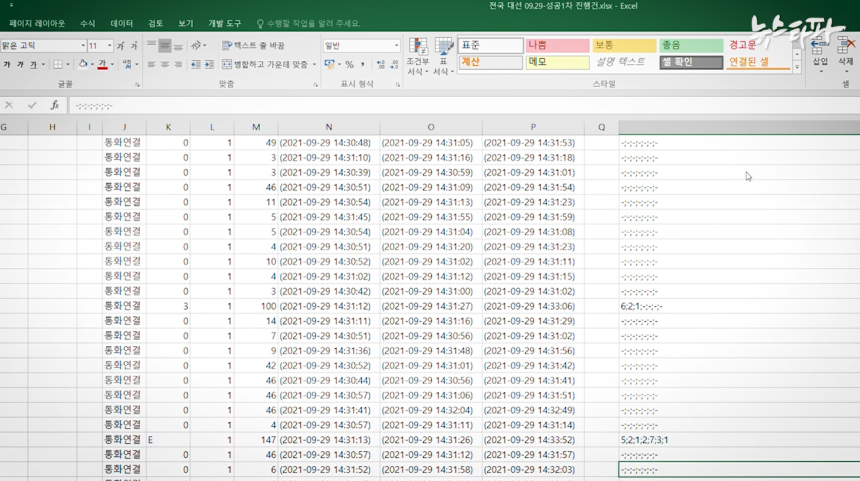Open 표 서식 table format menu
This screenshot has width=860, height=481.
[443, 56]
